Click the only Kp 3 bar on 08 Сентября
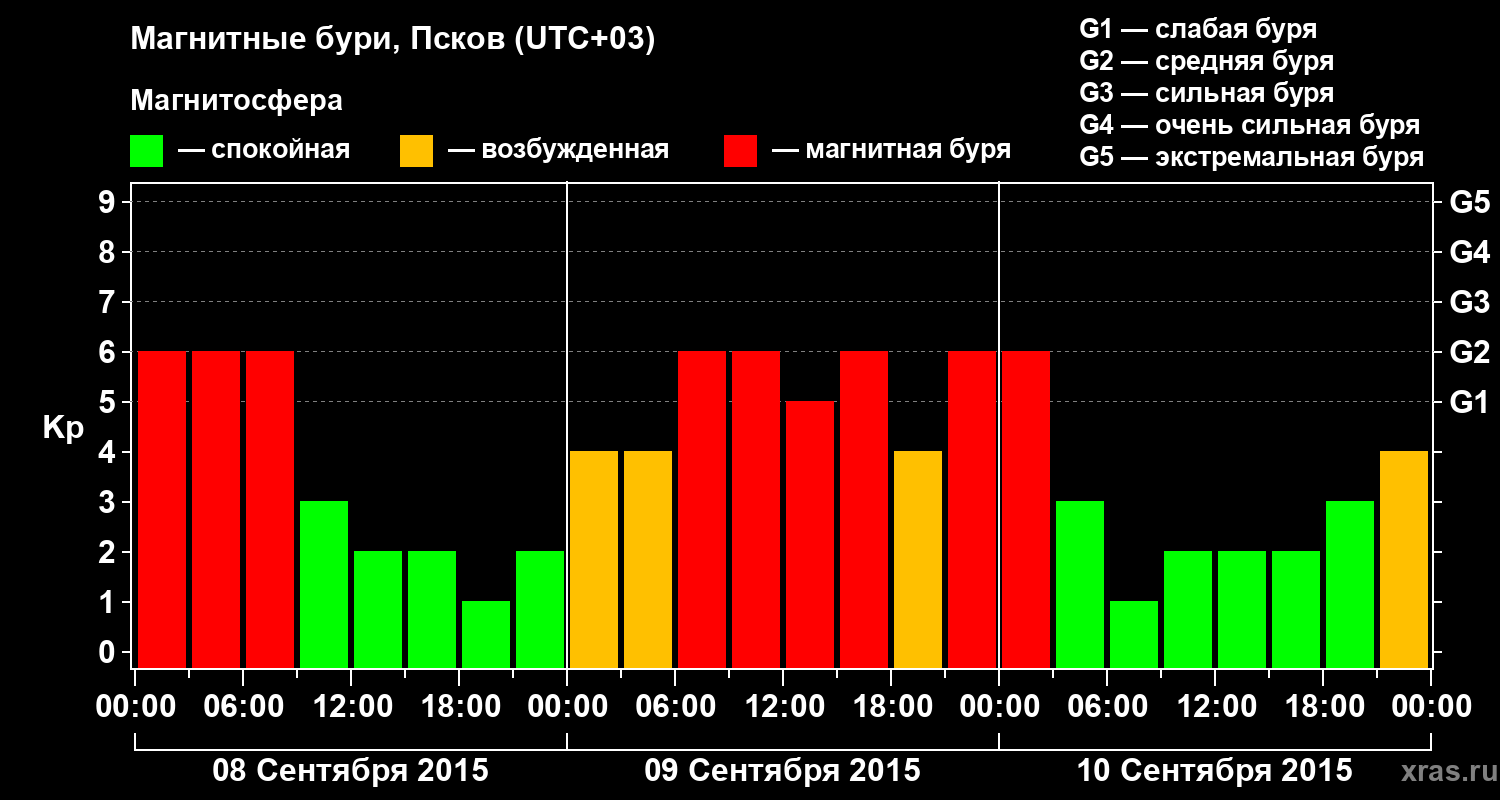The image size is (1500, 800). click(324, 584)
